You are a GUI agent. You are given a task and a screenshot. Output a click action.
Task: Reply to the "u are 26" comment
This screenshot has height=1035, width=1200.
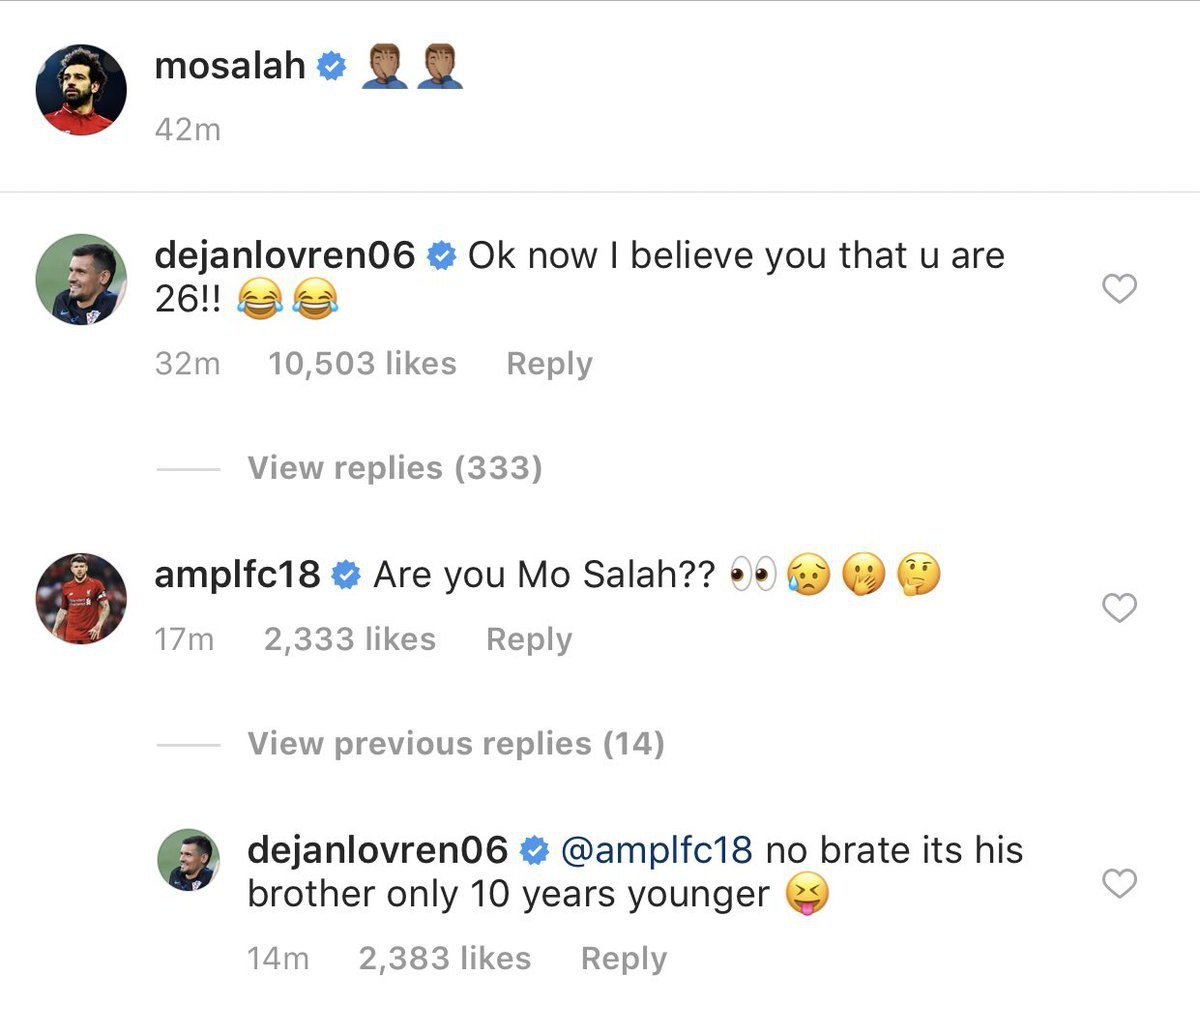(549, 363)
